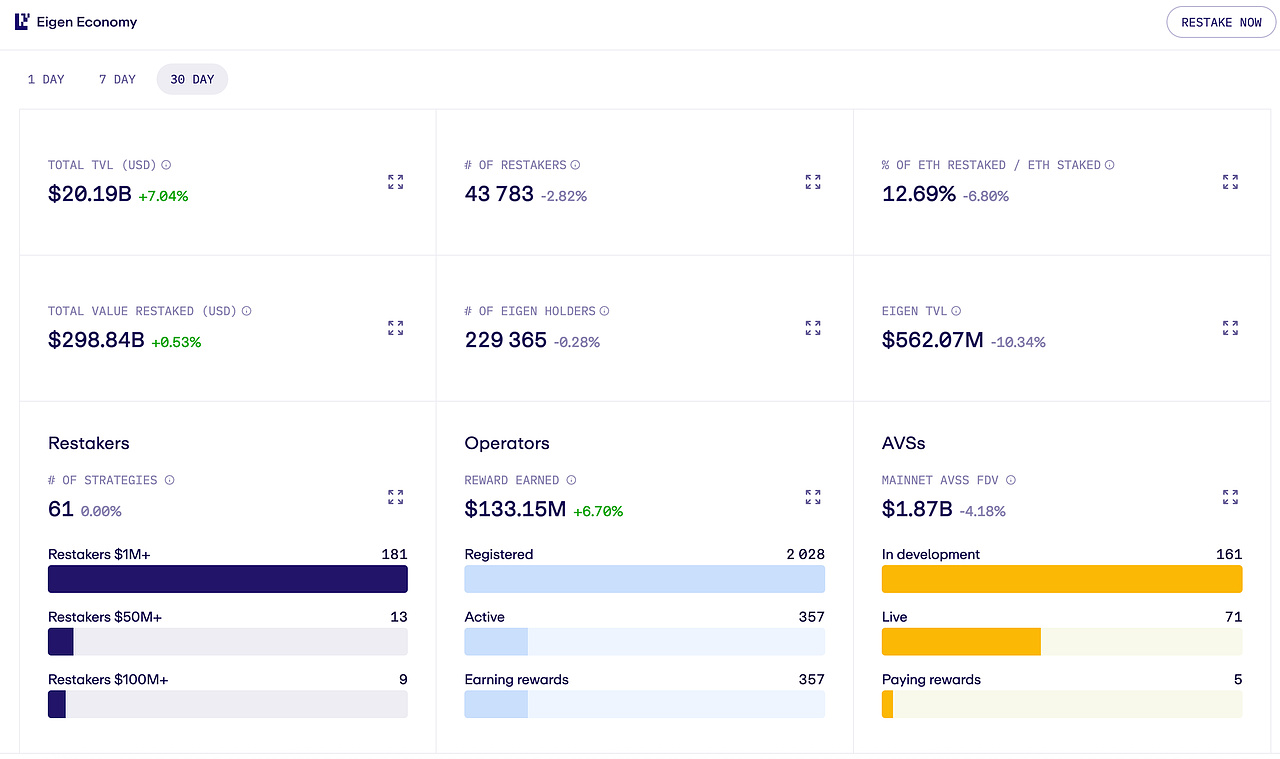Switch to the 7 DAY tab
The height and width of the screenshot is (759, 1280).
click(117, 79)
